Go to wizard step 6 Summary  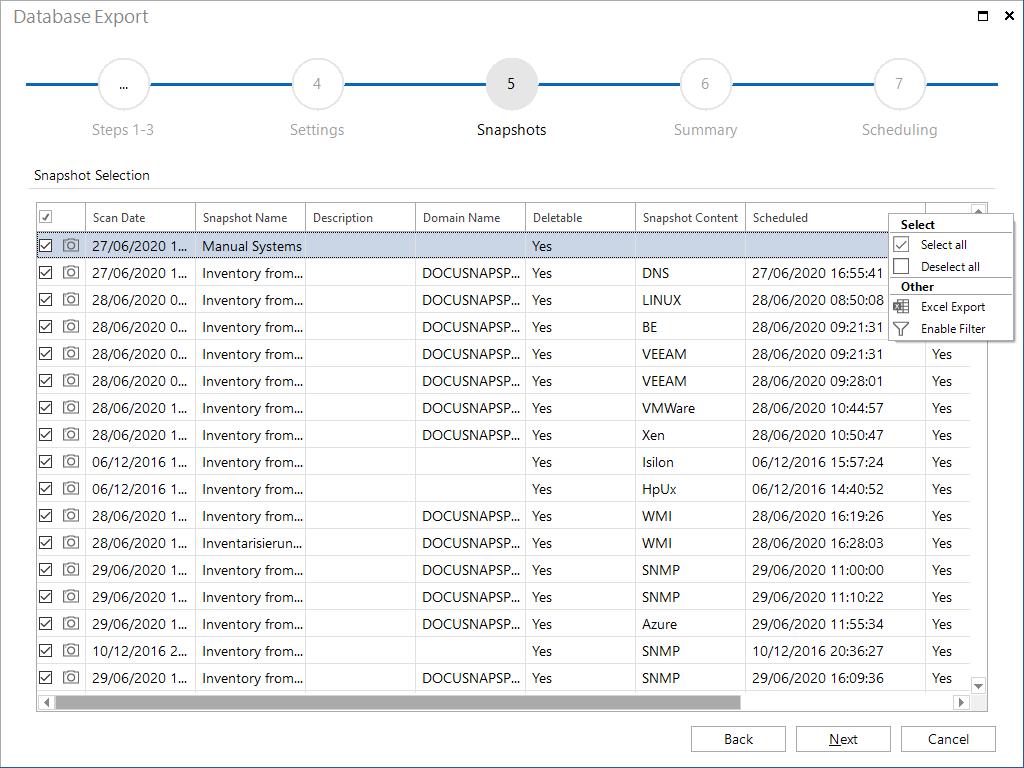coord(705,84)
